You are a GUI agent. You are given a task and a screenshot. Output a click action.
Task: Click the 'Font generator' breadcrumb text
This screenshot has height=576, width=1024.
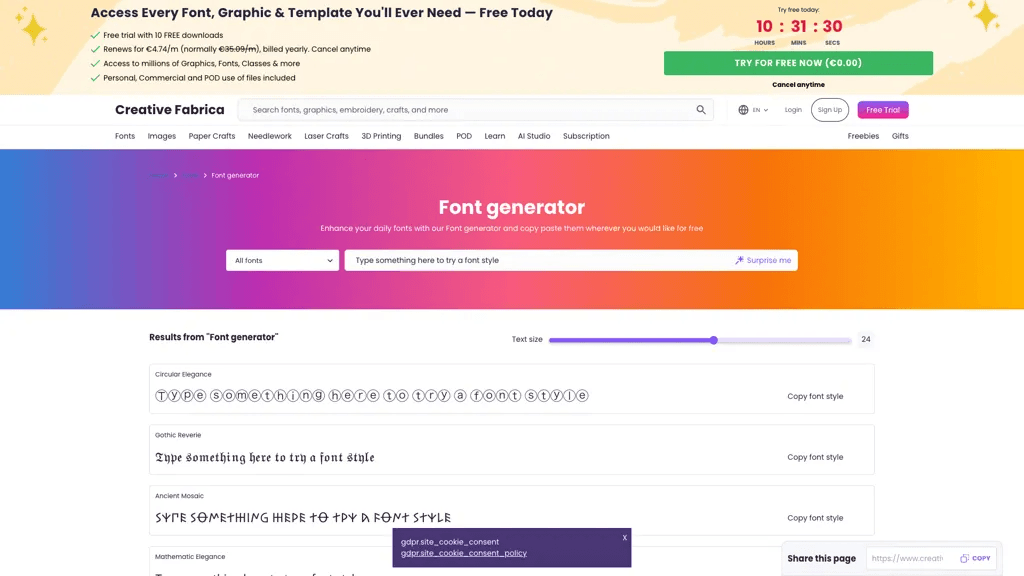pos(235,175)
